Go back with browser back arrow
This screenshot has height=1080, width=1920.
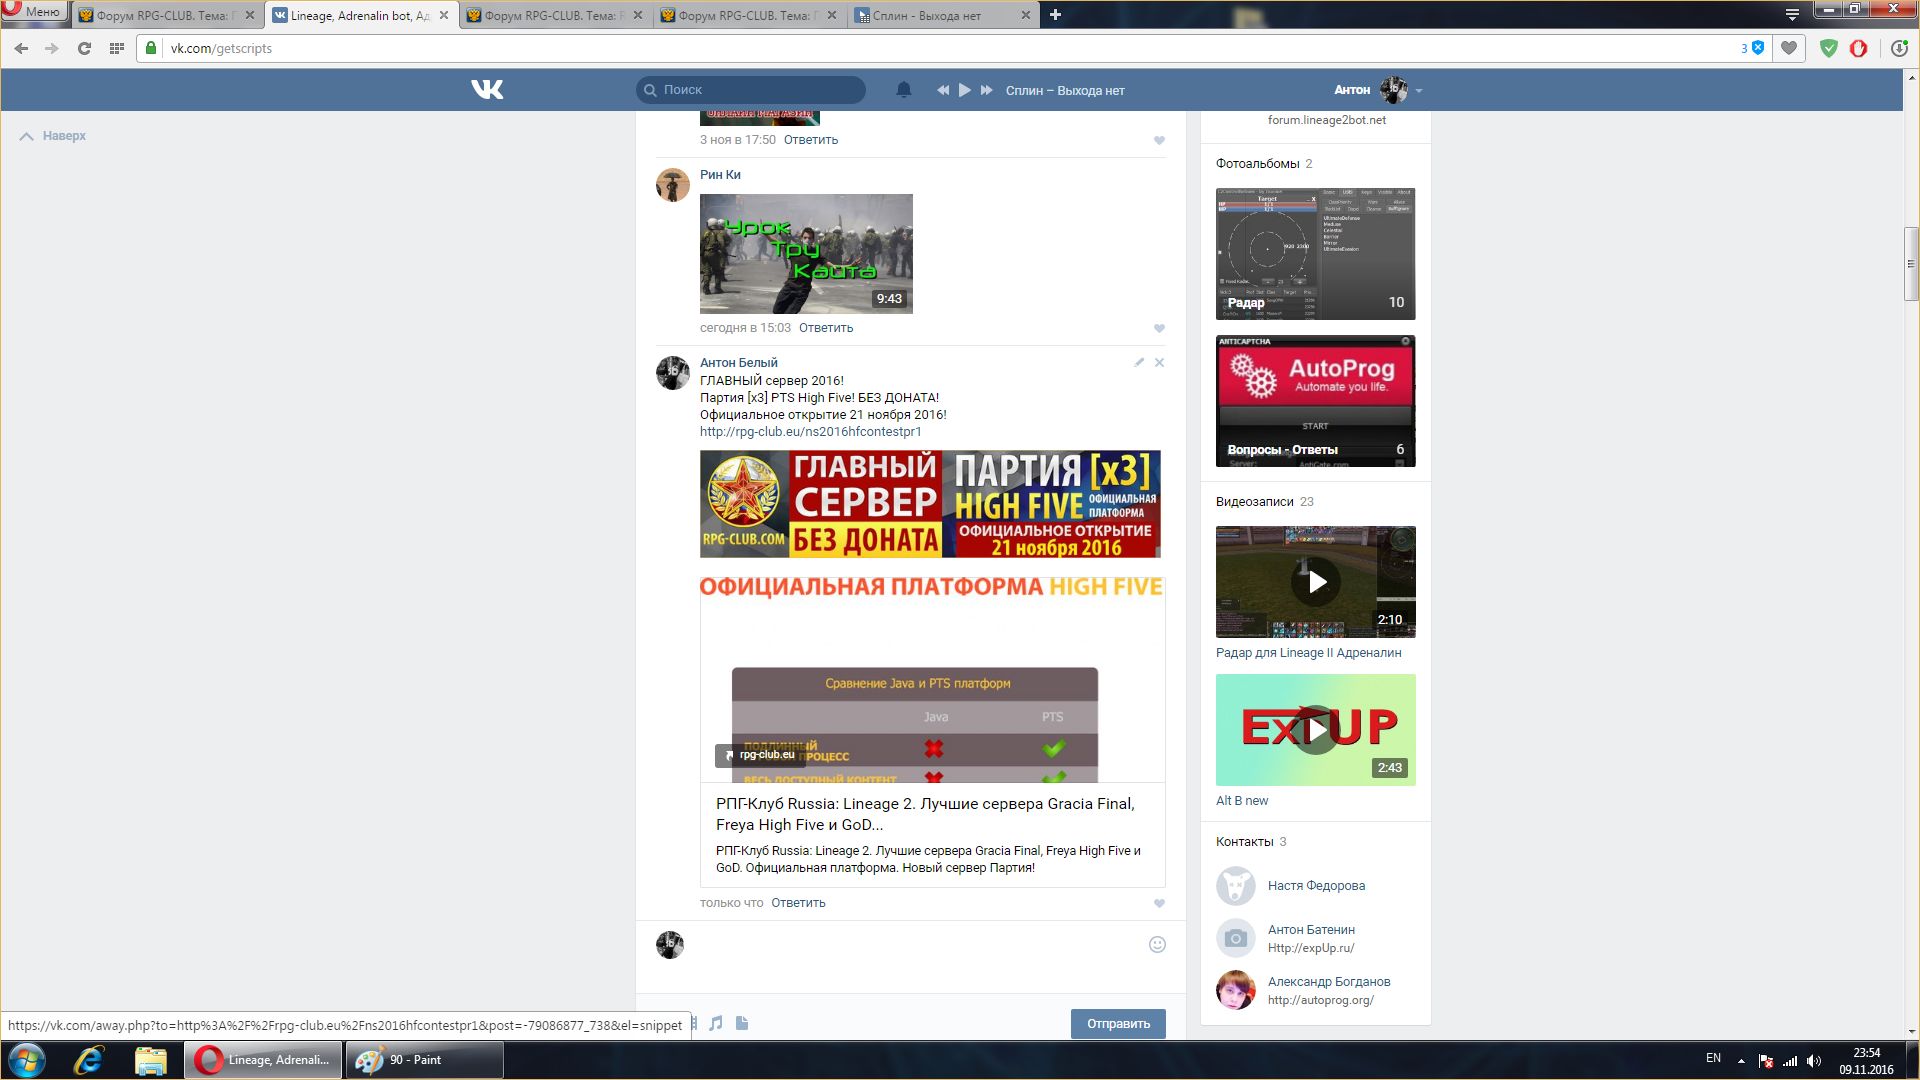(22, 48)
